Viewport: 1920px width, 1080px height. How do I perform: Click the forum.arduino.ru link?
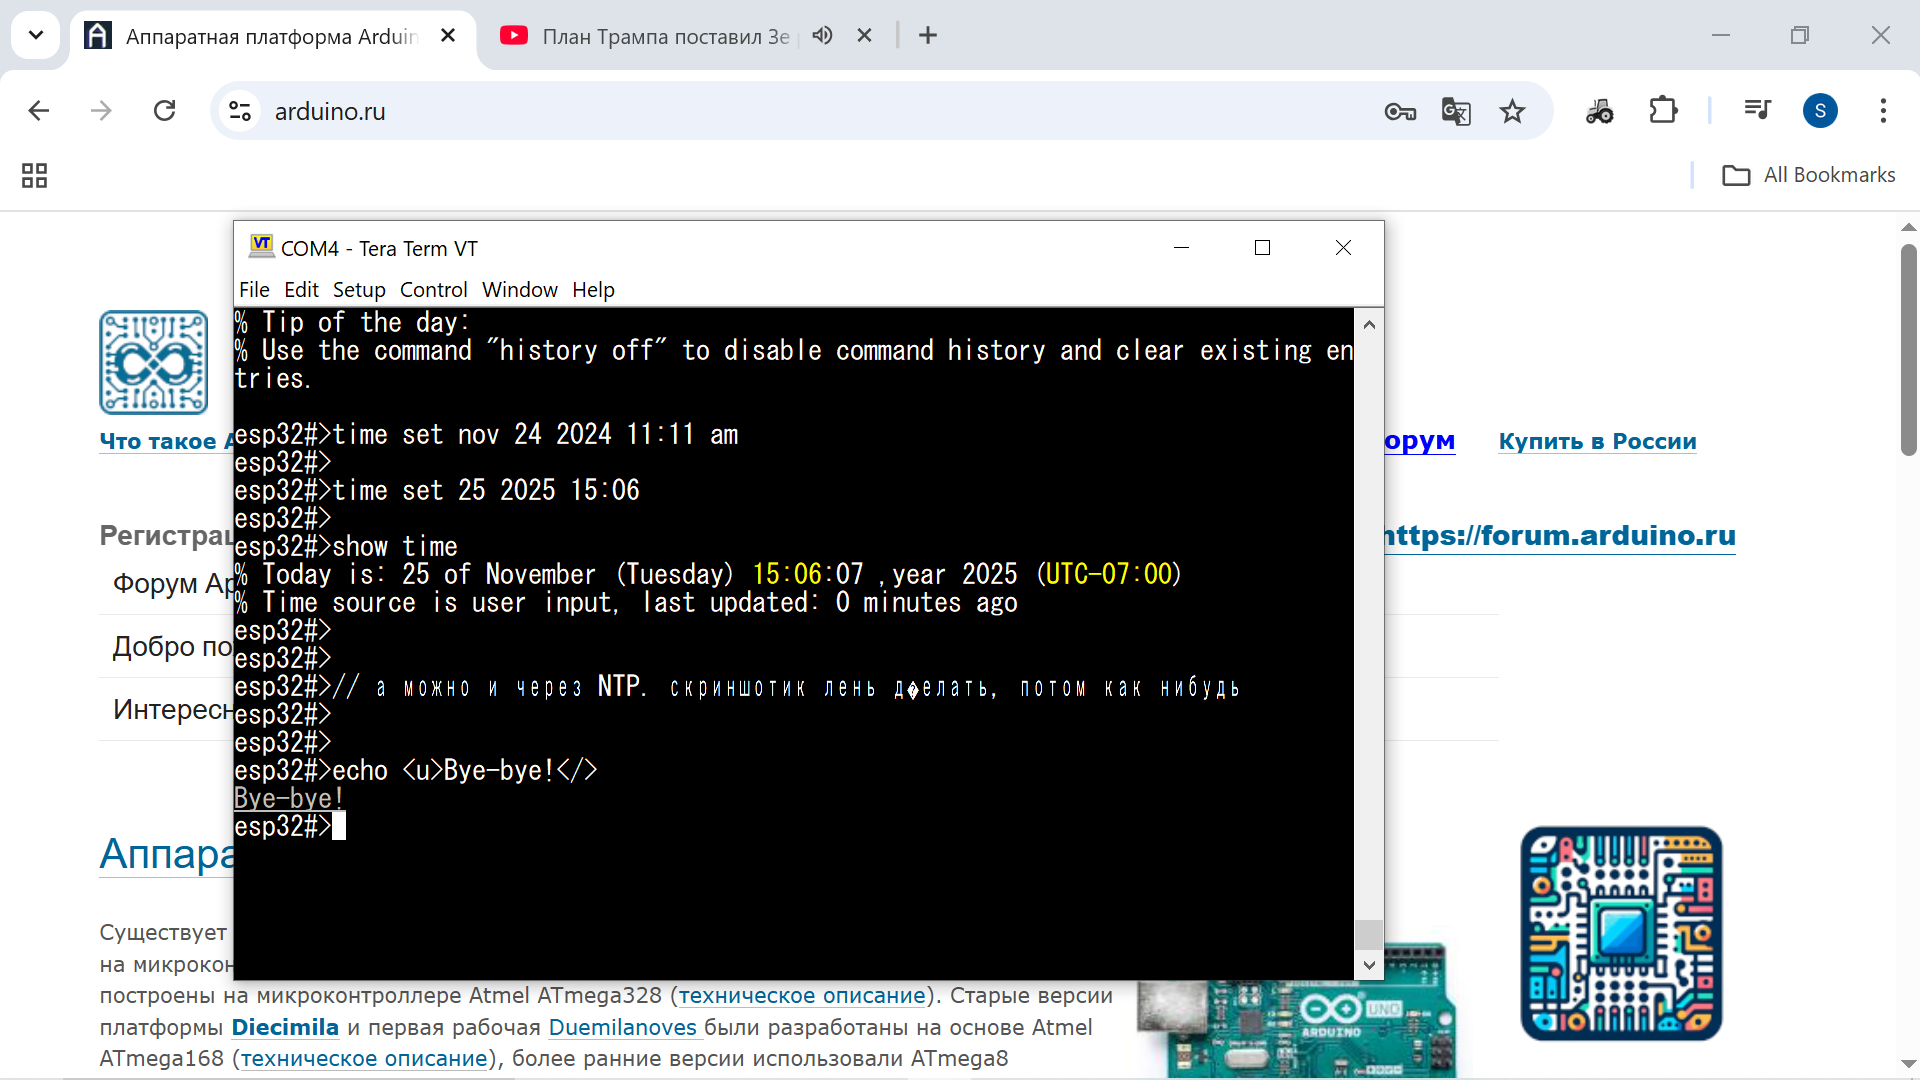[1560, 536]
